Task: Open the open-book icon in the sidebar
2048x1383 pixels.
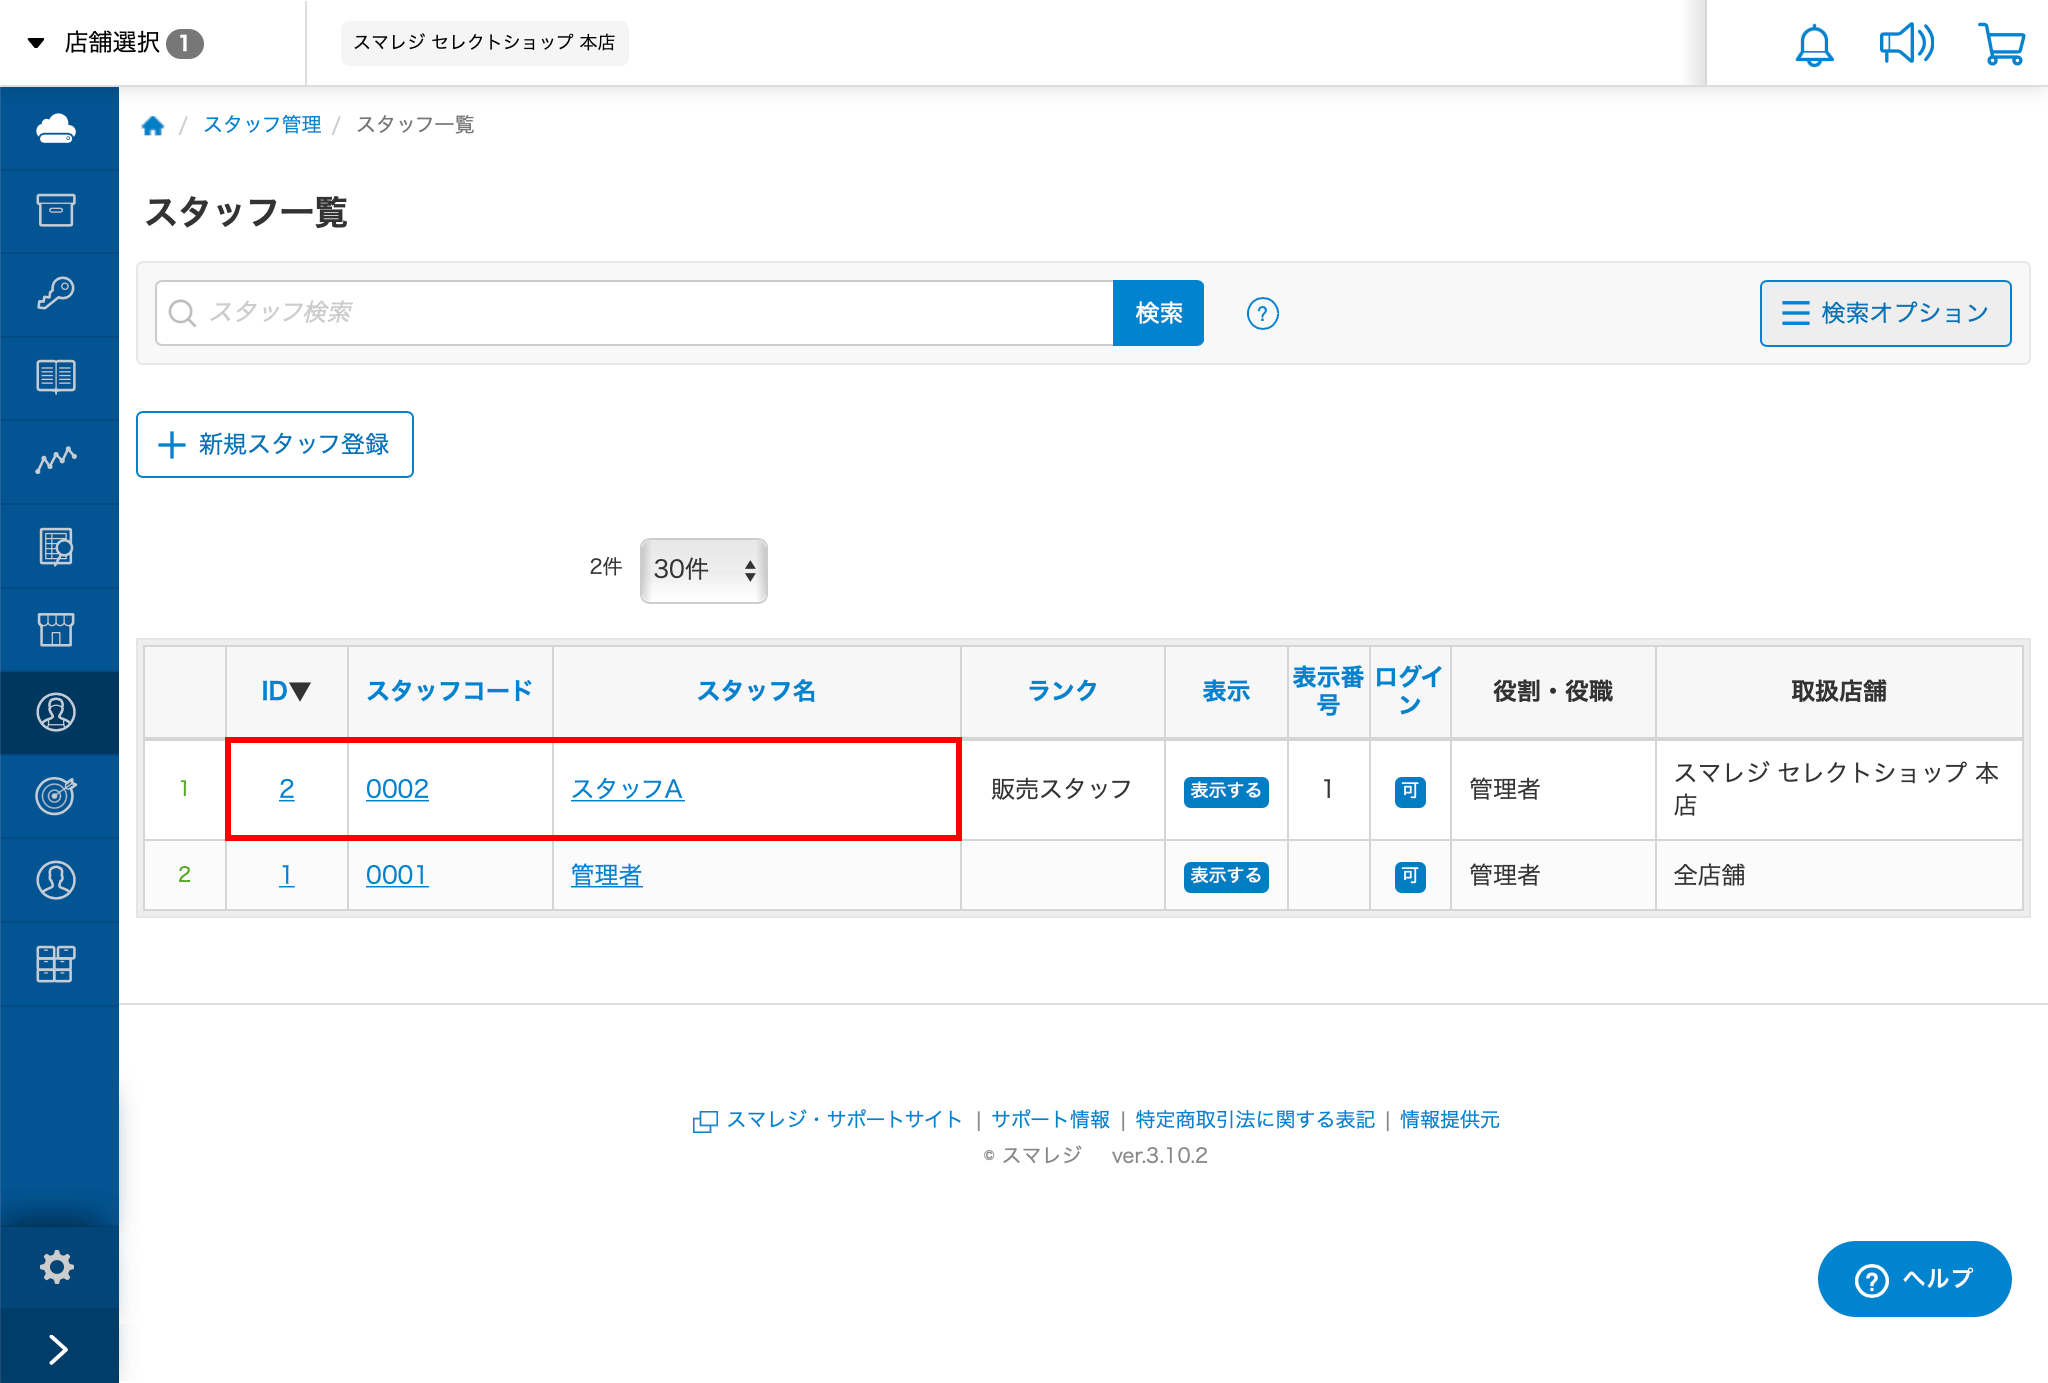Action: point(56,377)
